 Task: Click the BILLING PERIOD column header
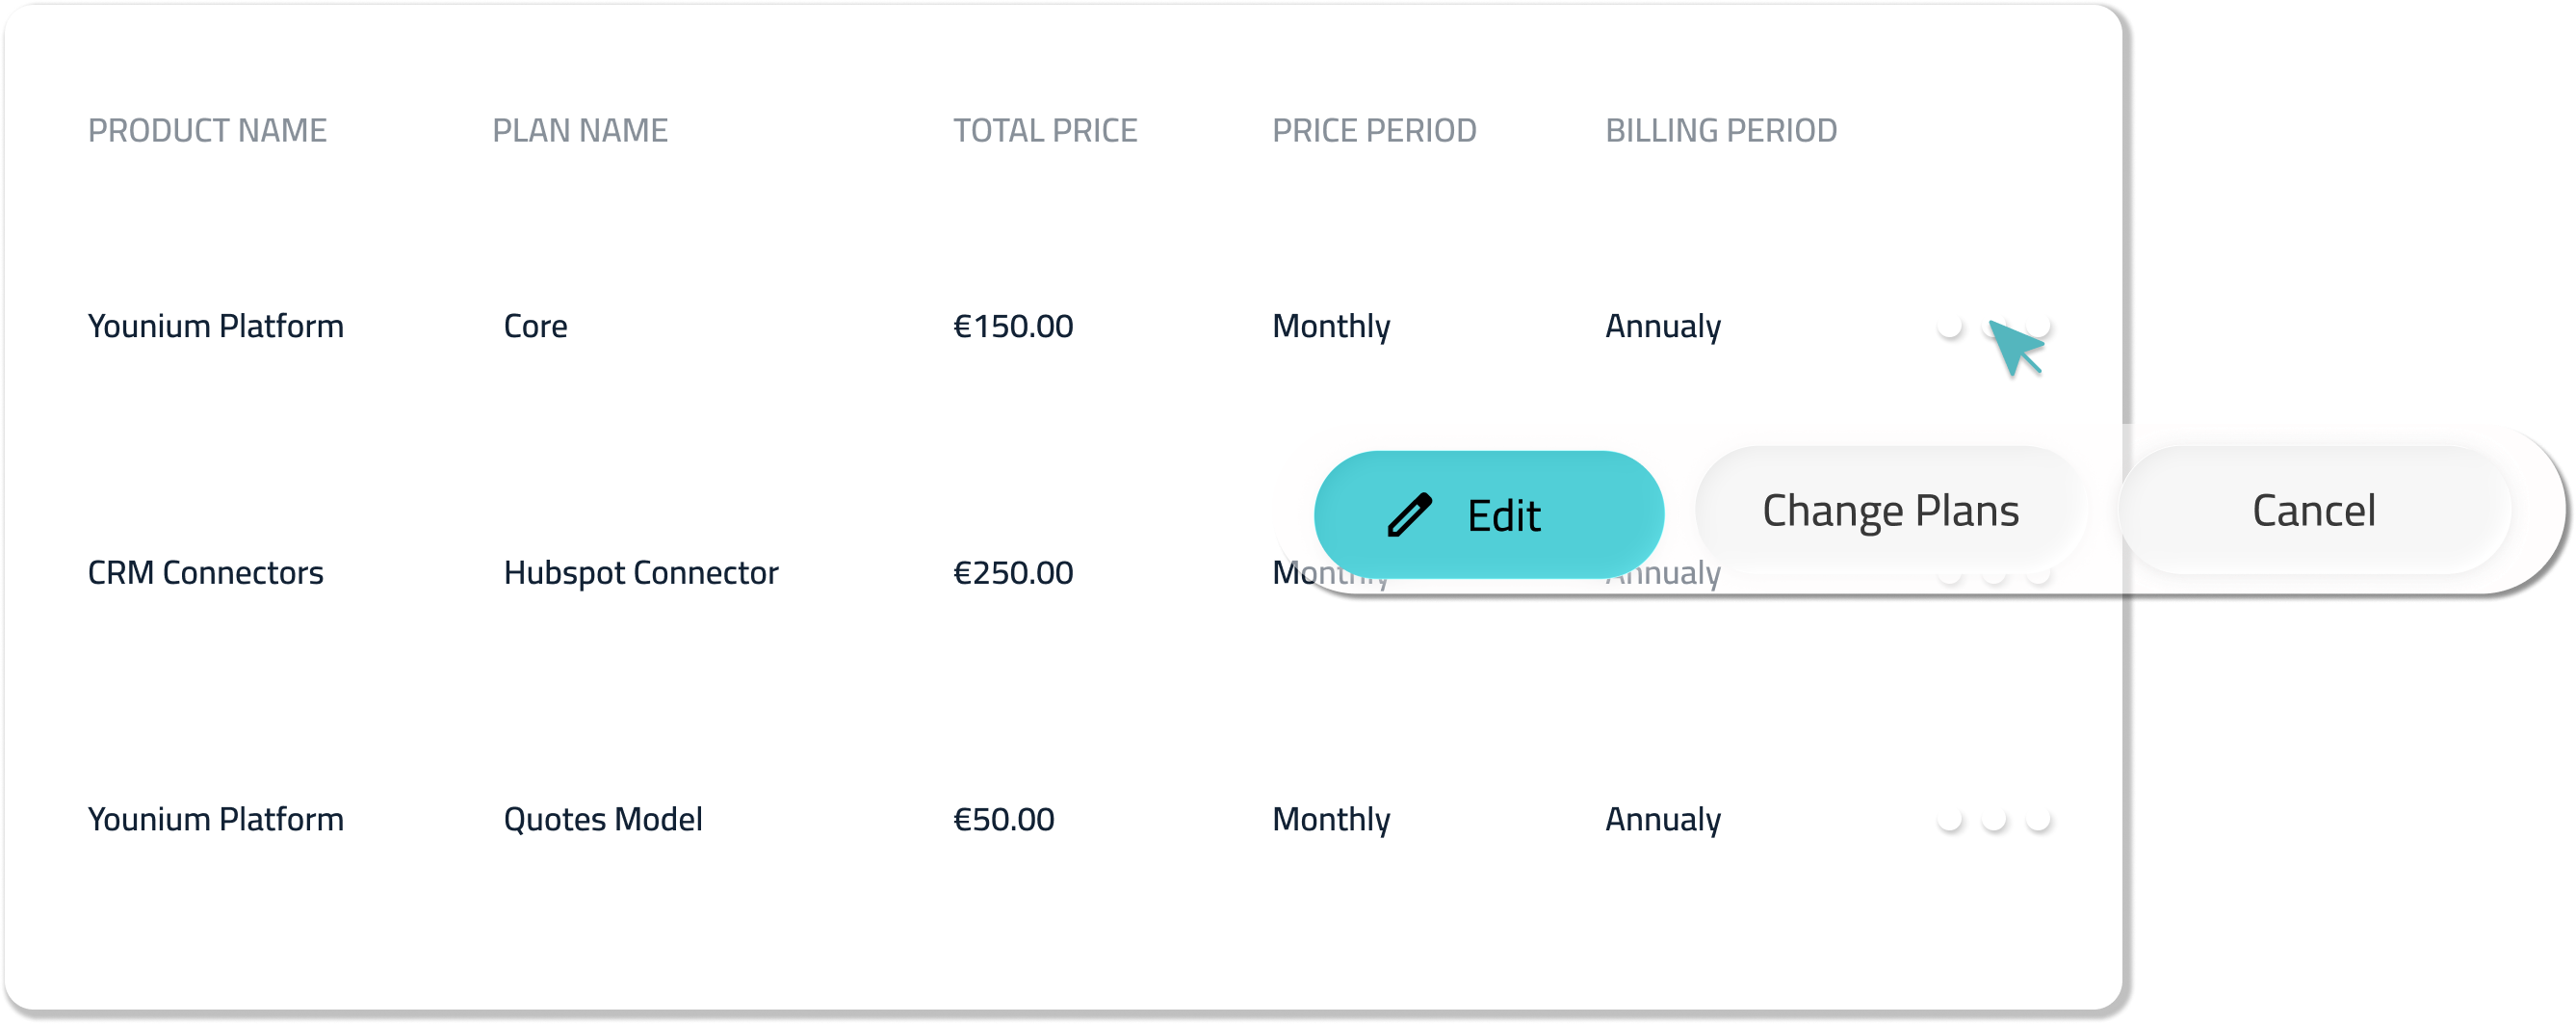pos(1720,130)
